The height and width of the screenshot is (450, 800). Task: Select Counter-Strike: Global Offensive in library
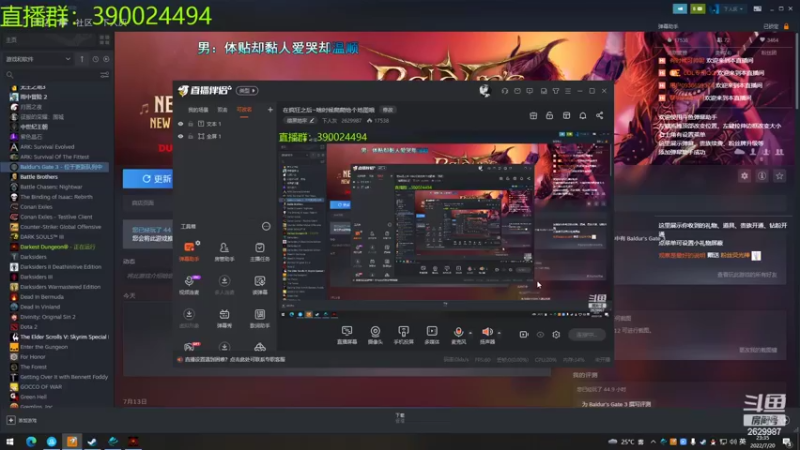pyautogui.click(x=60, y=227)
